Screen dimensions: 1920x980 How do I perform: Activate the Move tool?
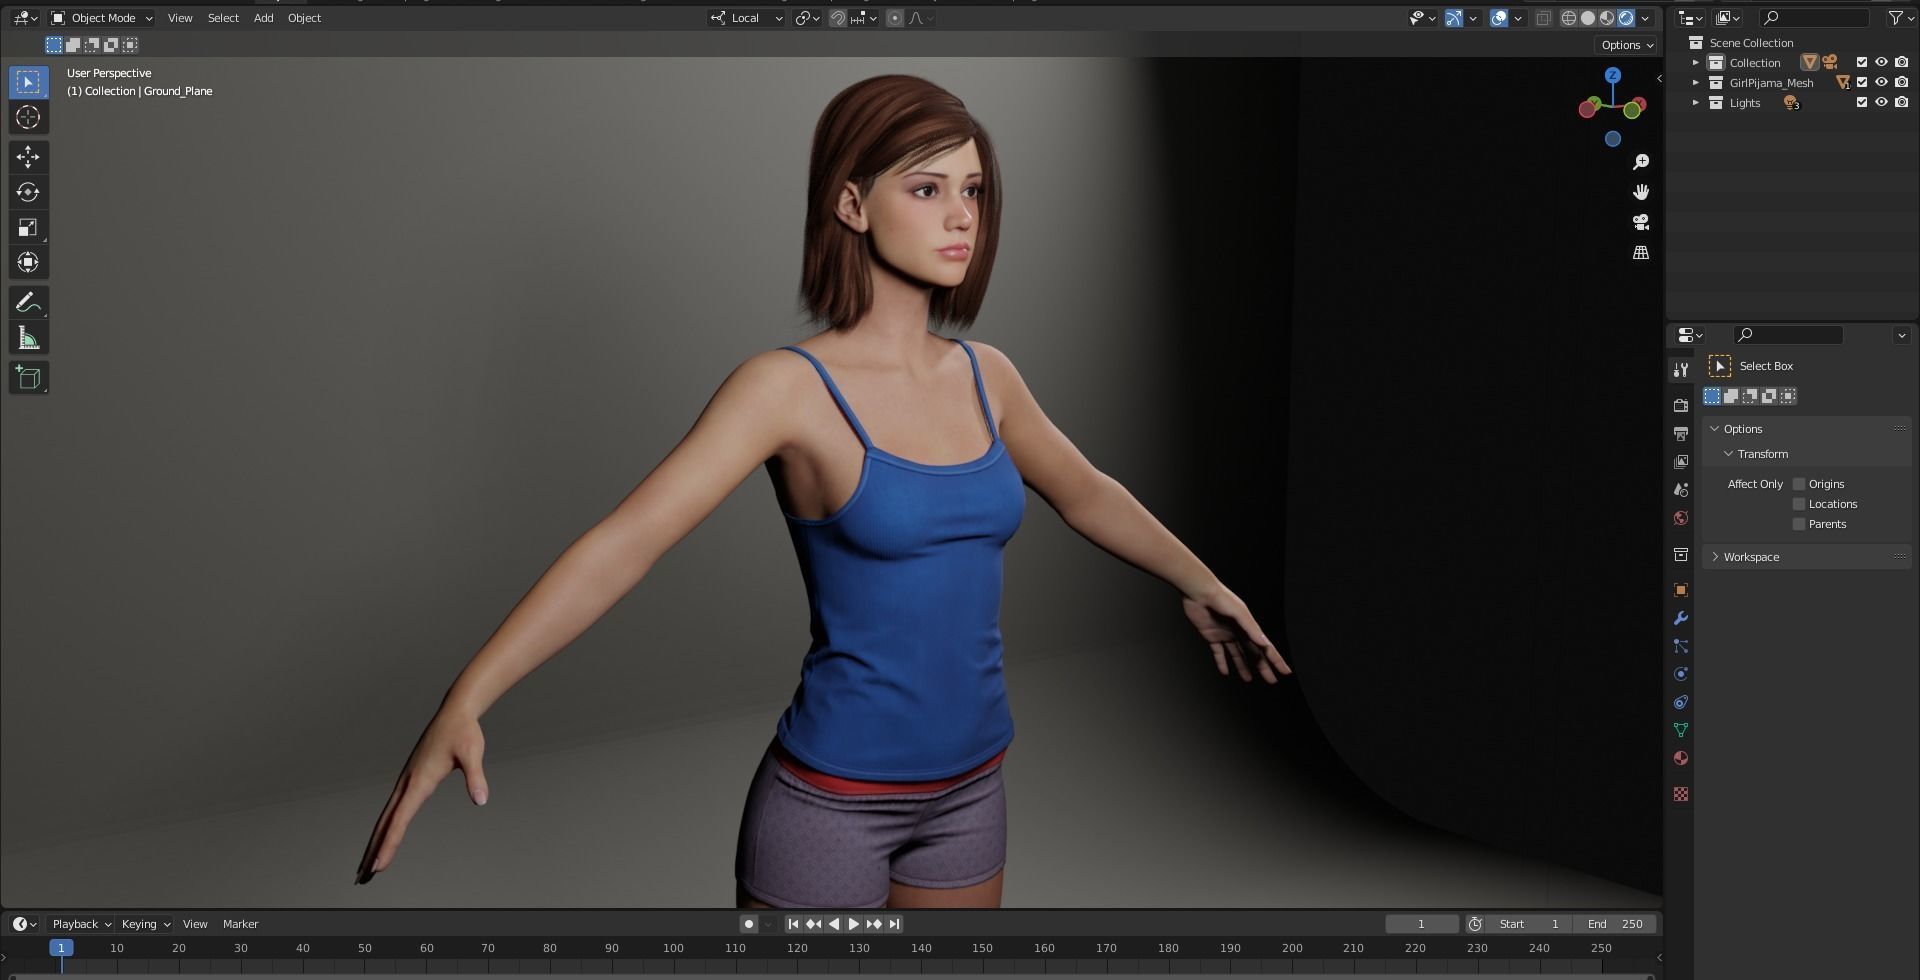click(28, 157)
